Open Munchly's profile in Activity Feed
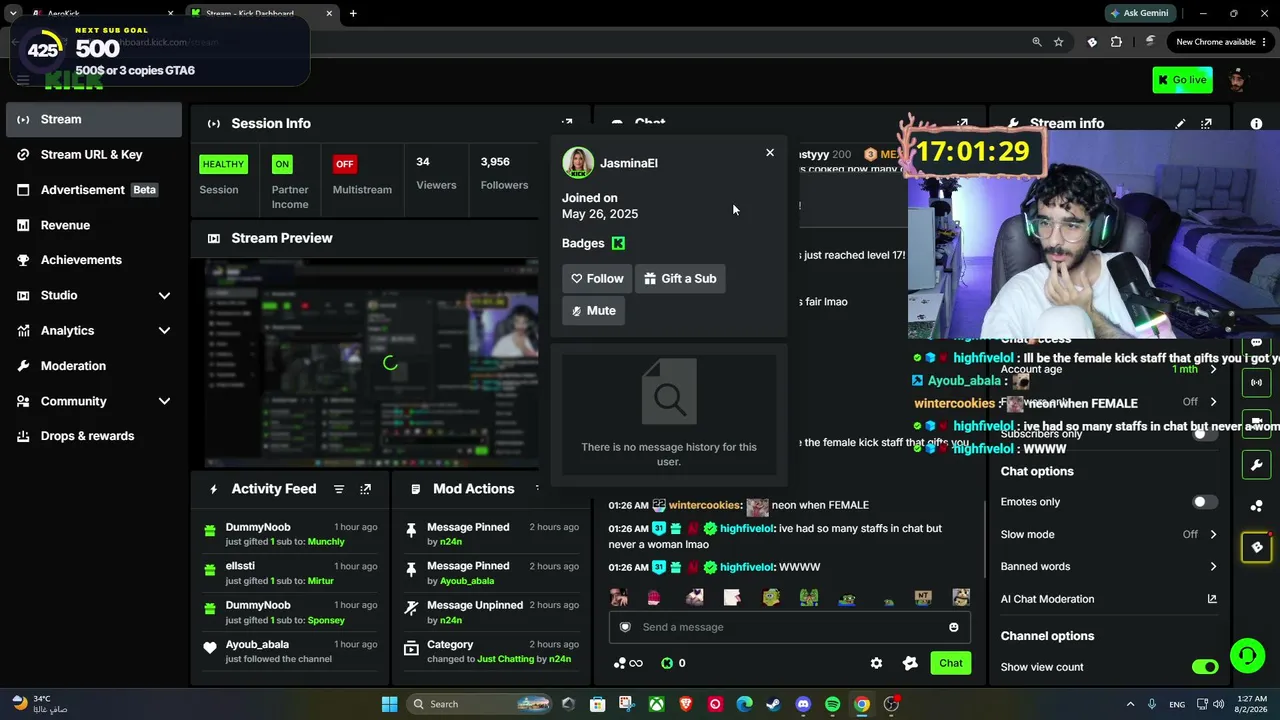 coord(326,542)
